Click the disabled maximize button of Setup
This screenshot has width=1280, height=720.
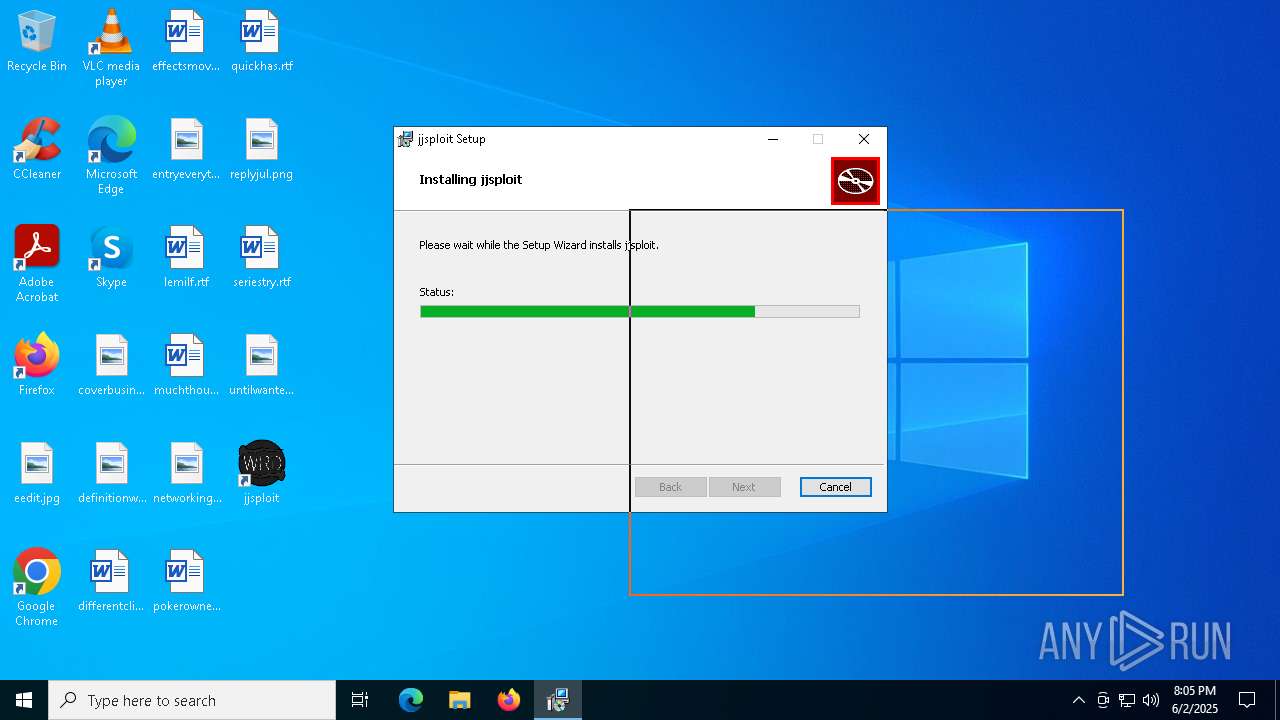818,139
